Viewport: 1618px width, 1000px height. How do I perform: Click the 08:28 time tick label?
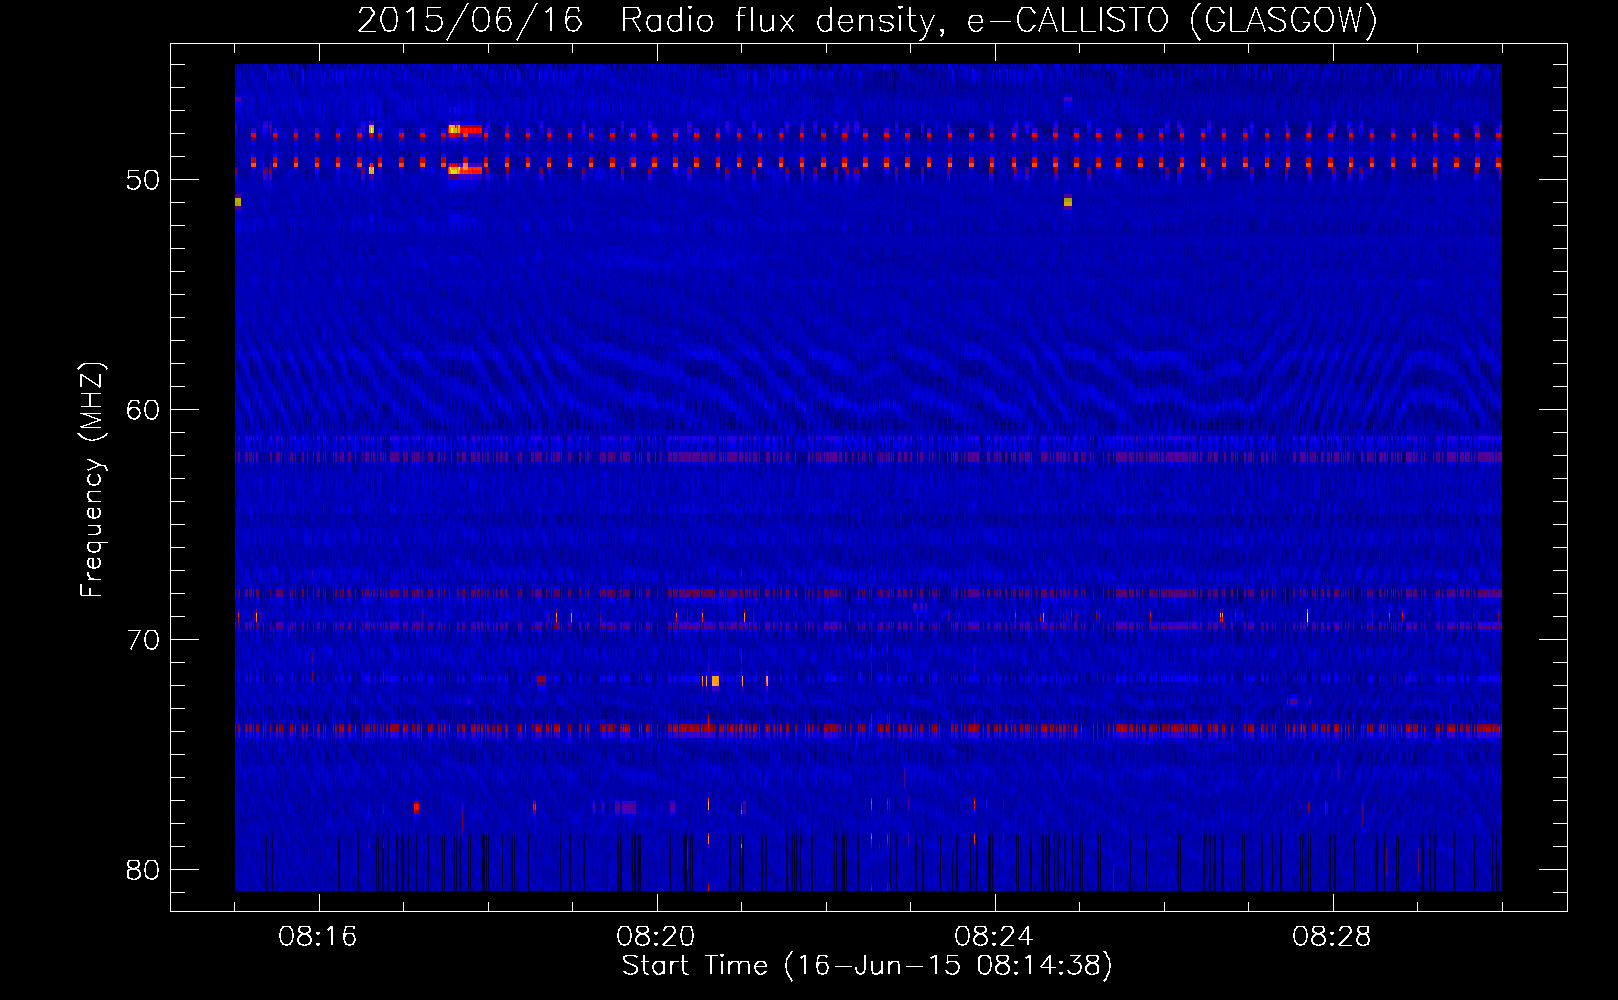[x=1332, y=937]
